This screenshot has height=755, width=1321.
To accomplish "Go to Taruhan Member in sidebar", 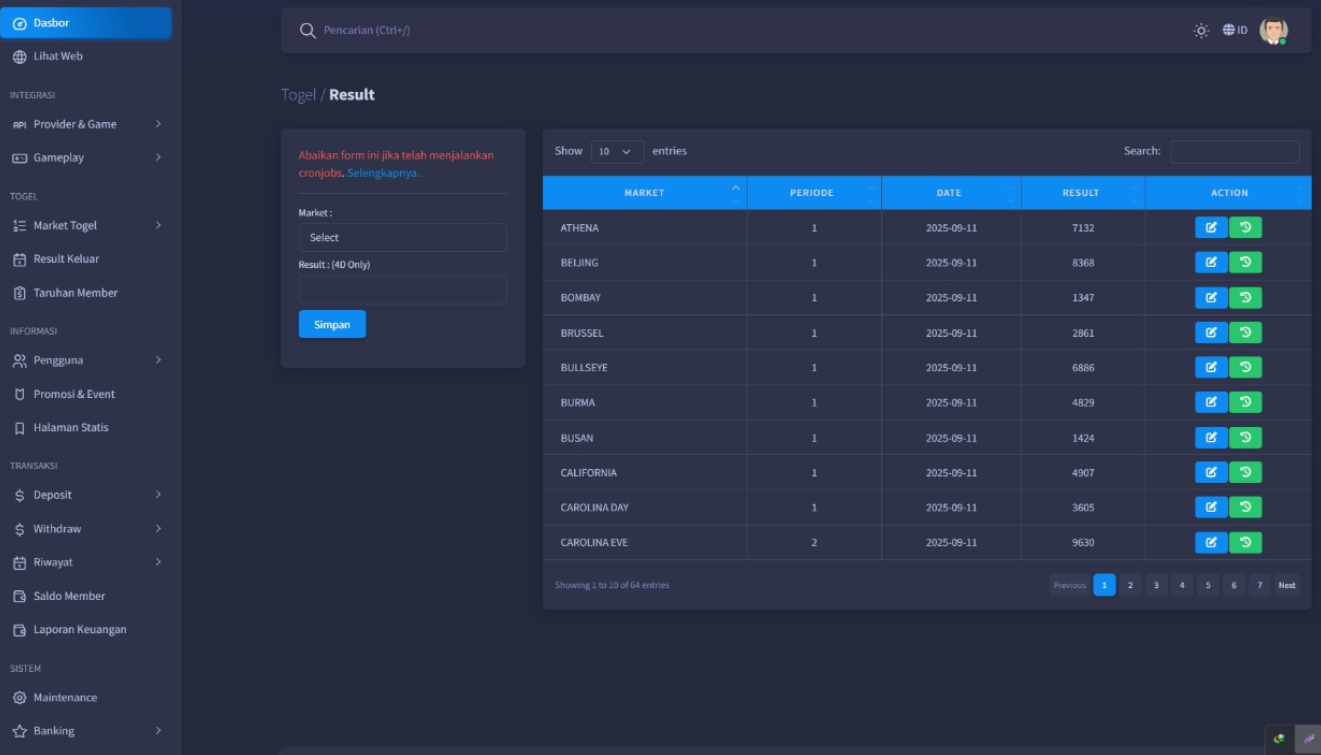I will [x=75, y=293].
